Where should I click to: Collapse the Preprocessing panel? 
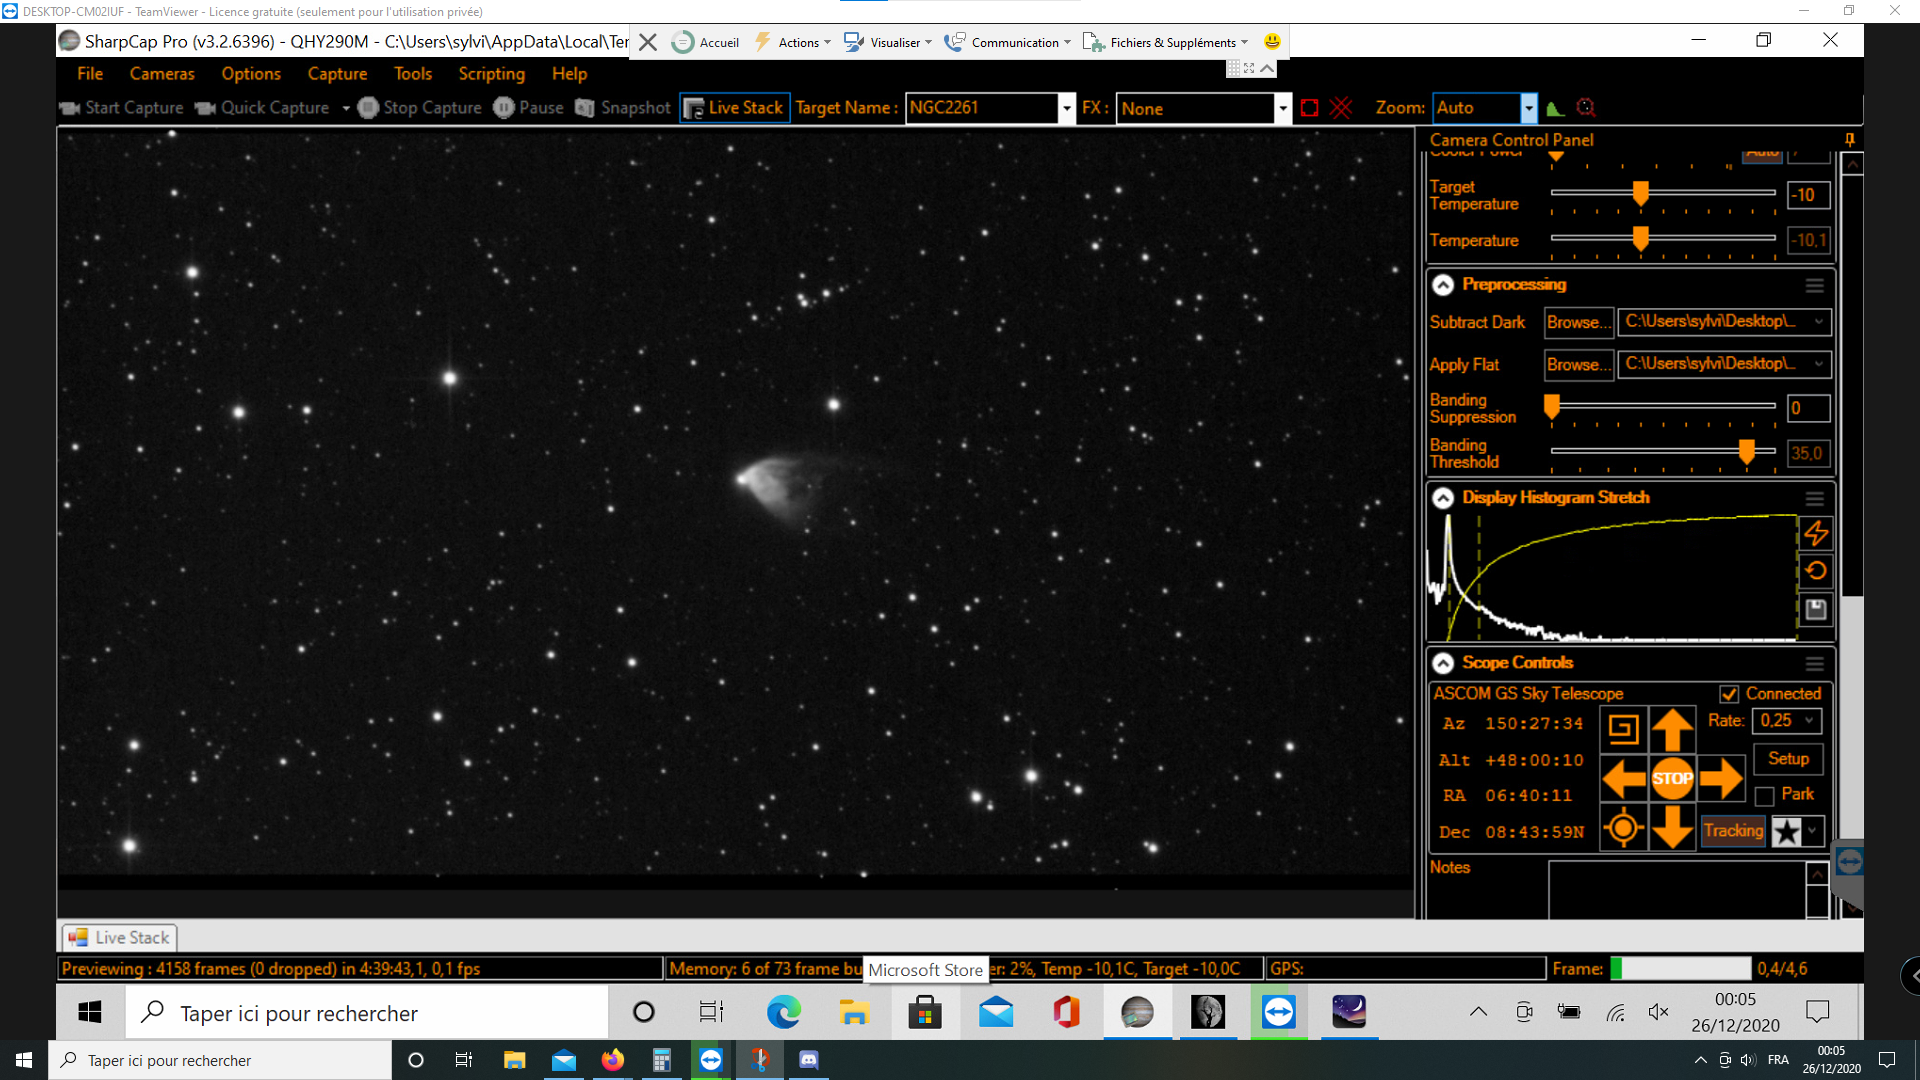pyautogui.click(x=1442, y=285)
